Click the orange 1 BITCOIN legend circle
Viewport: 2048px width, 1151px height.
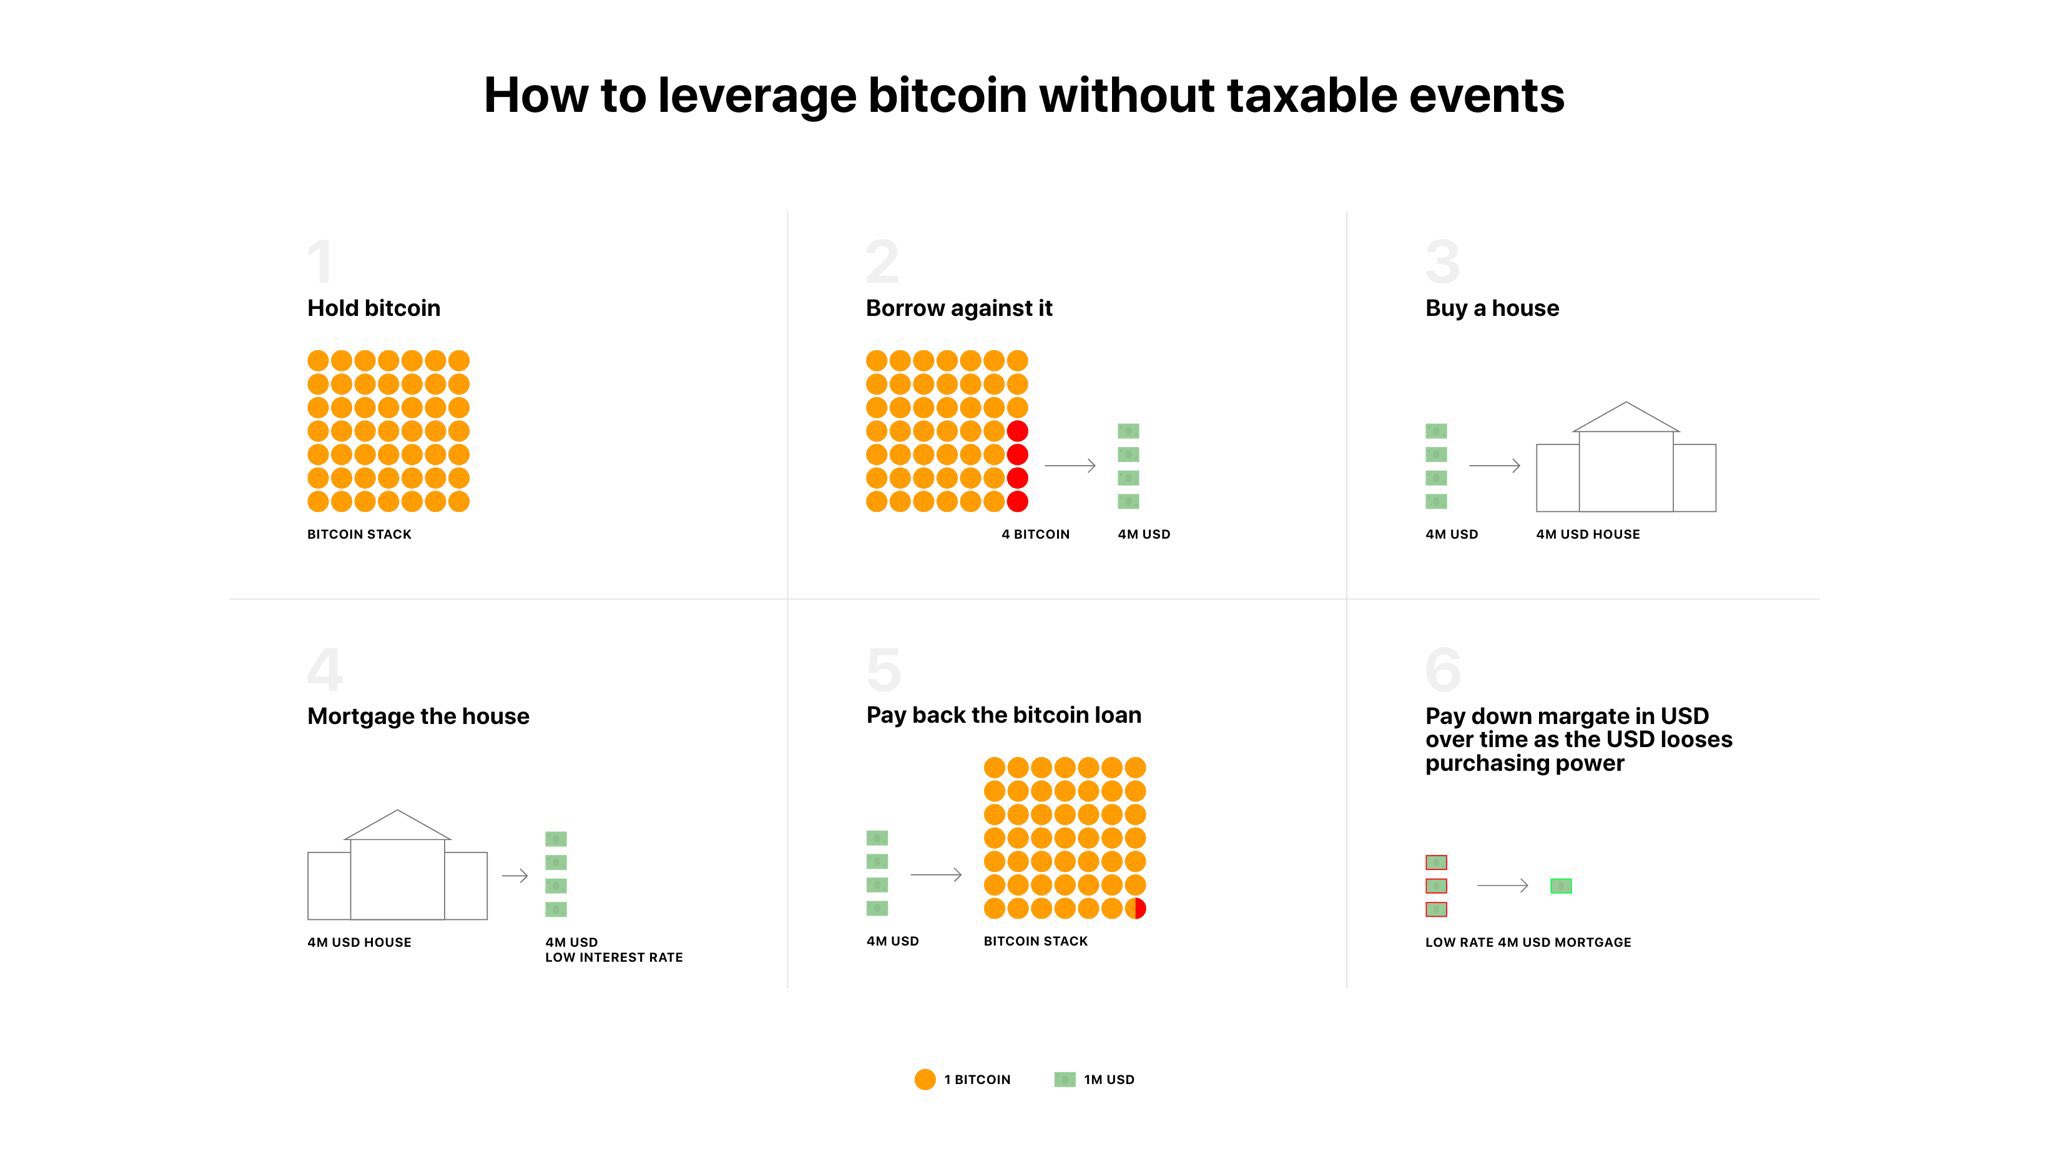(925, 1079)
